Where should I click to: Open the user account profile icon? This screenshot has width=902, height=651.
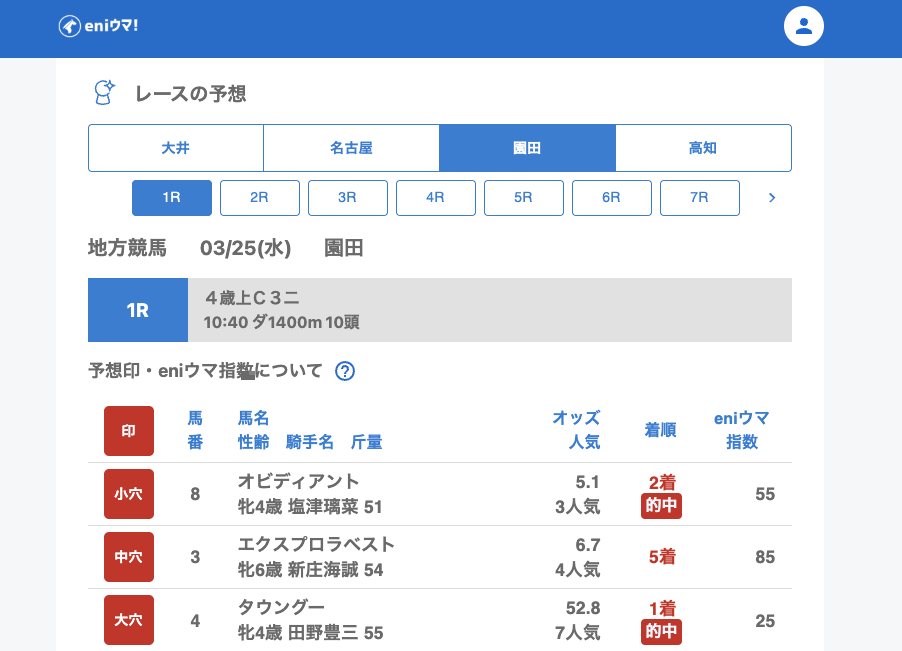click(803, 26)
